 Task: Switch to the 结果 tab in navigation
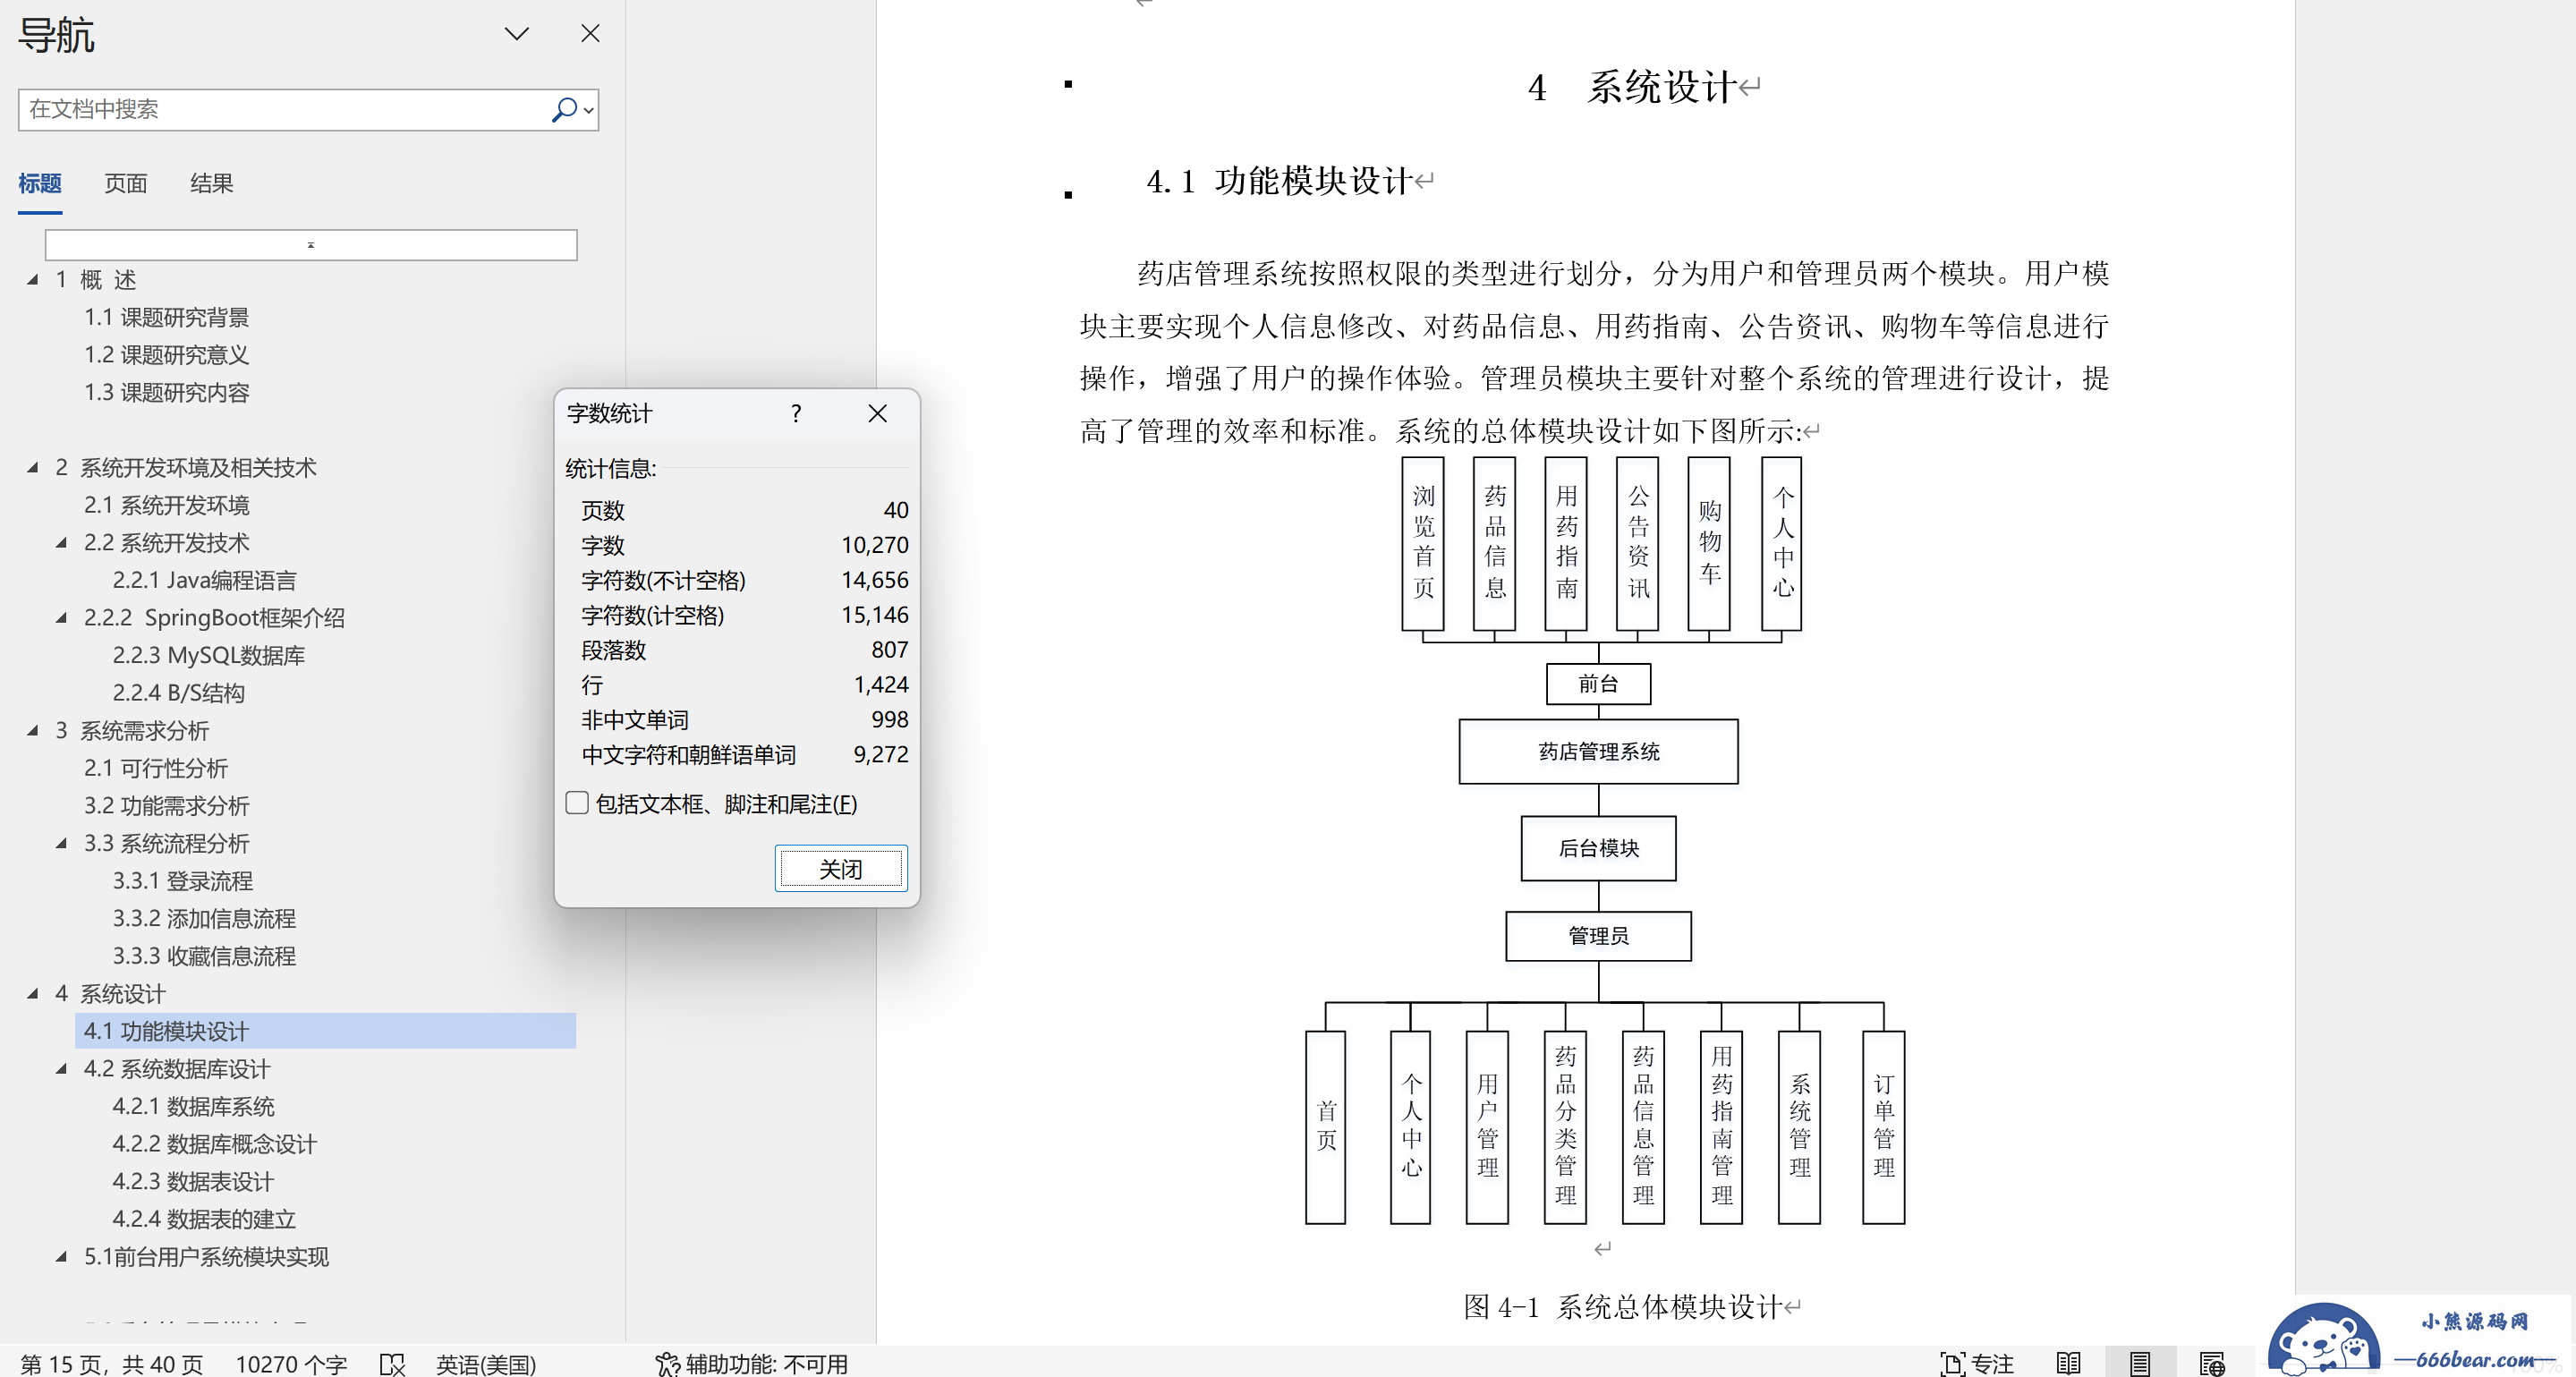[x=211, y=183]
